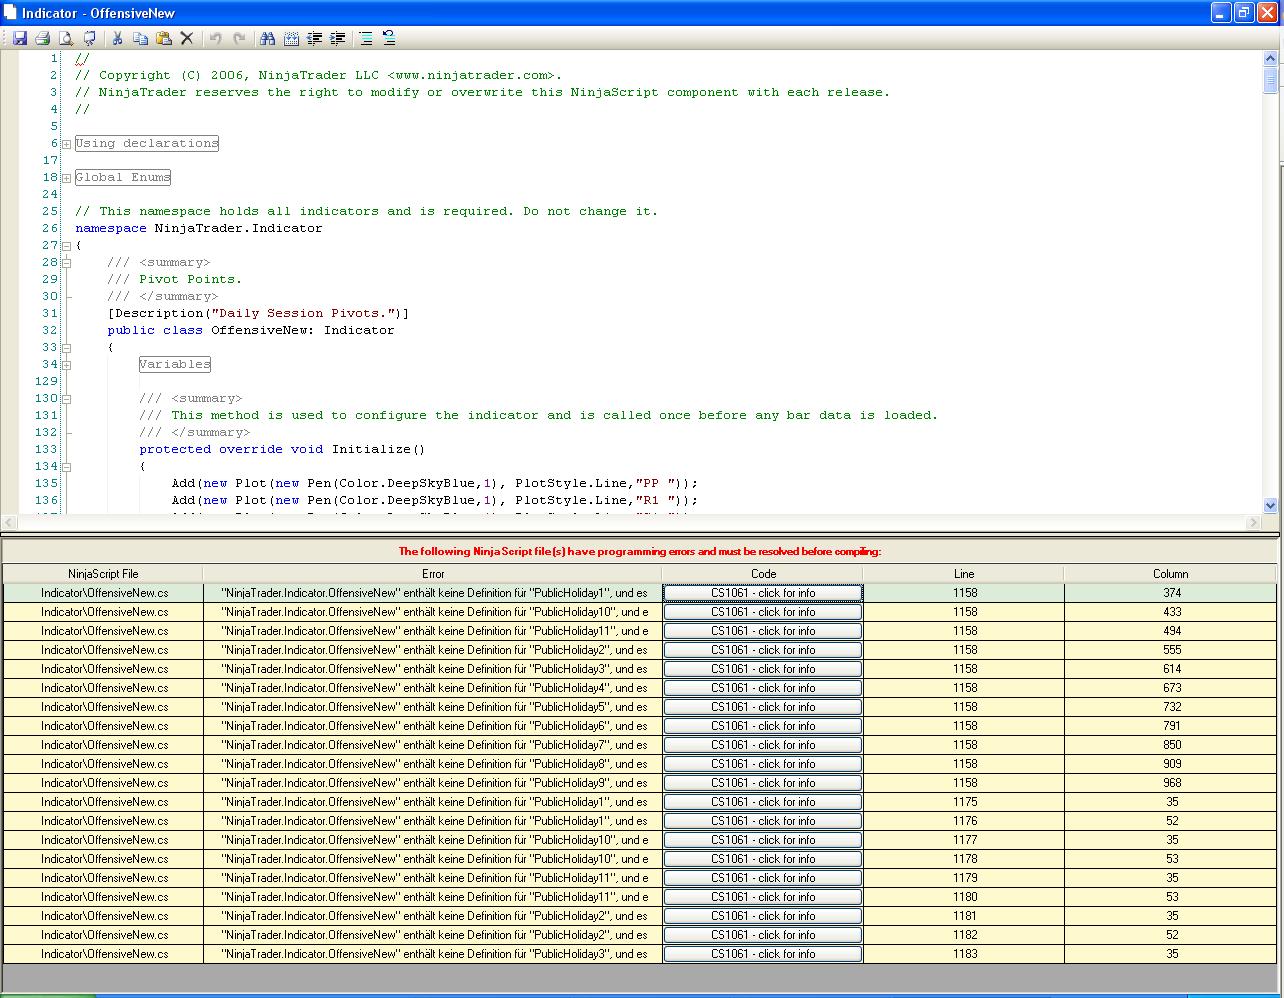Click the editor's vertical scrollbar down arrow

tap(1271, 506)
